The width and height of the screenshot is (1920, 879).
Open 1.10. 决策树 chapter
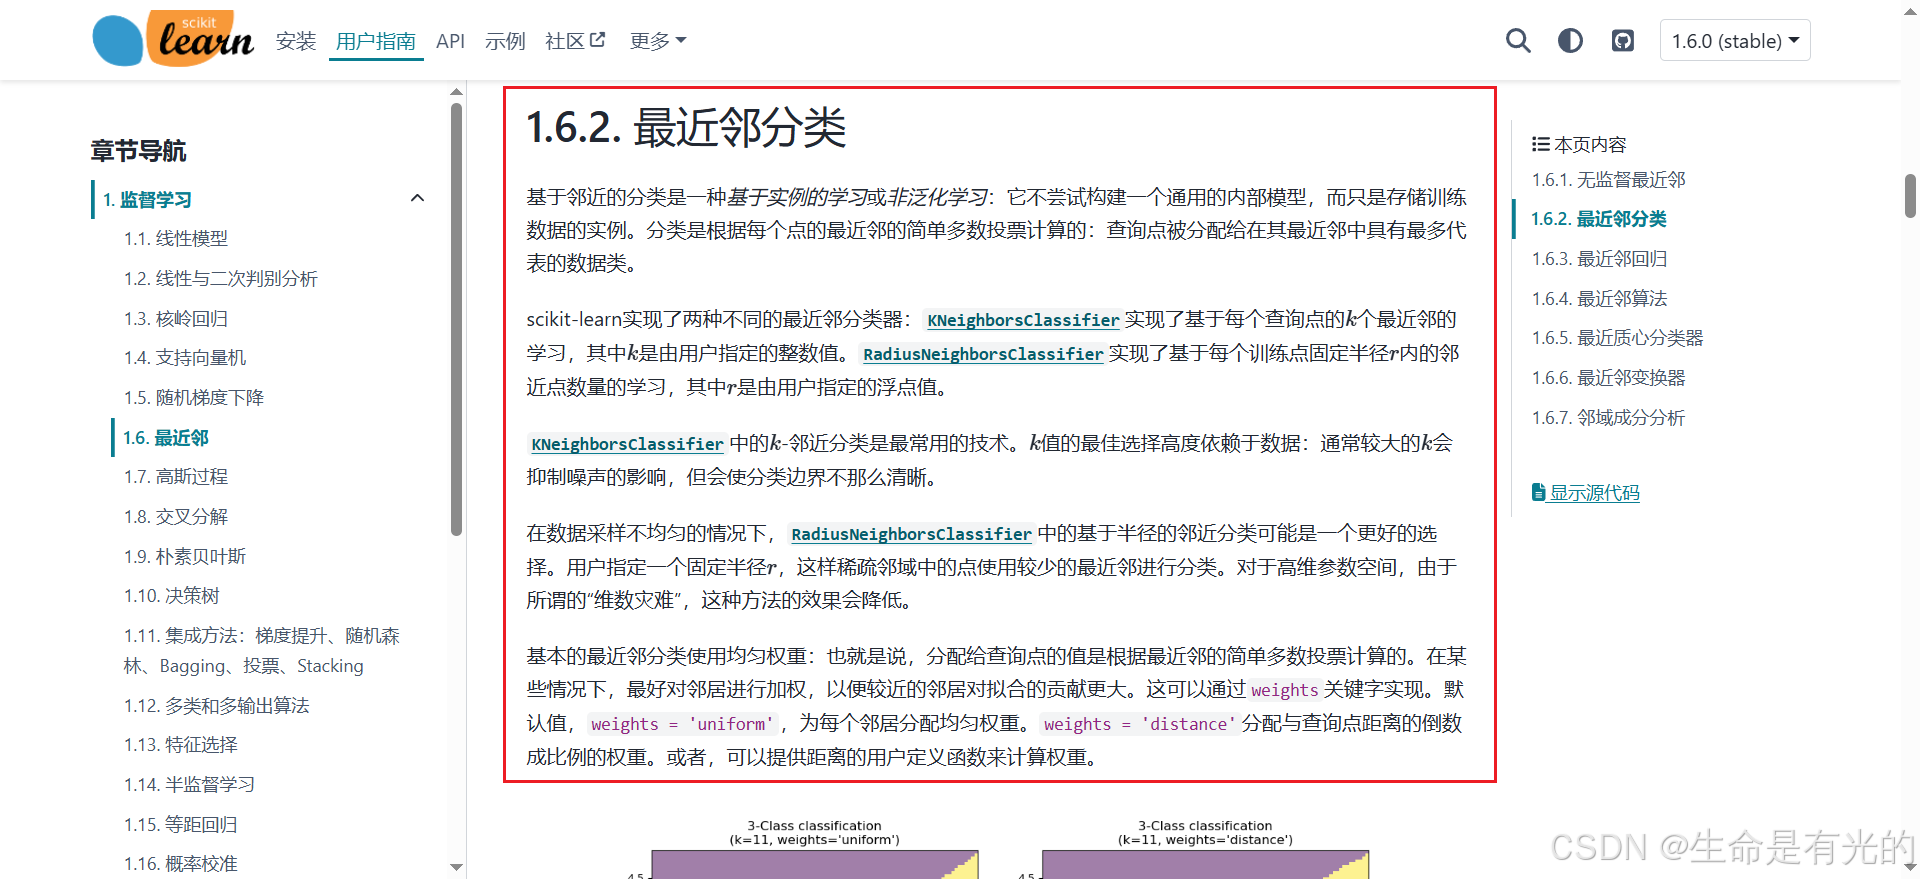[x=171, y=596]
